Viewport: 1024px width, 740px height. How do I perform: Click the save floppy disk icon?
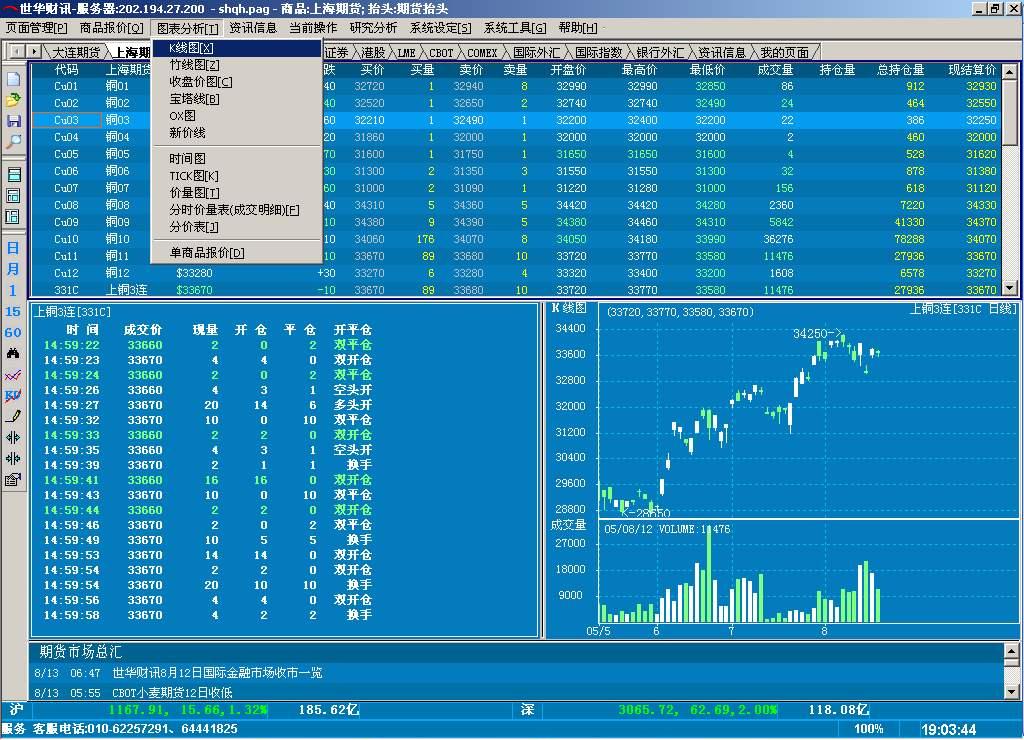13,121
